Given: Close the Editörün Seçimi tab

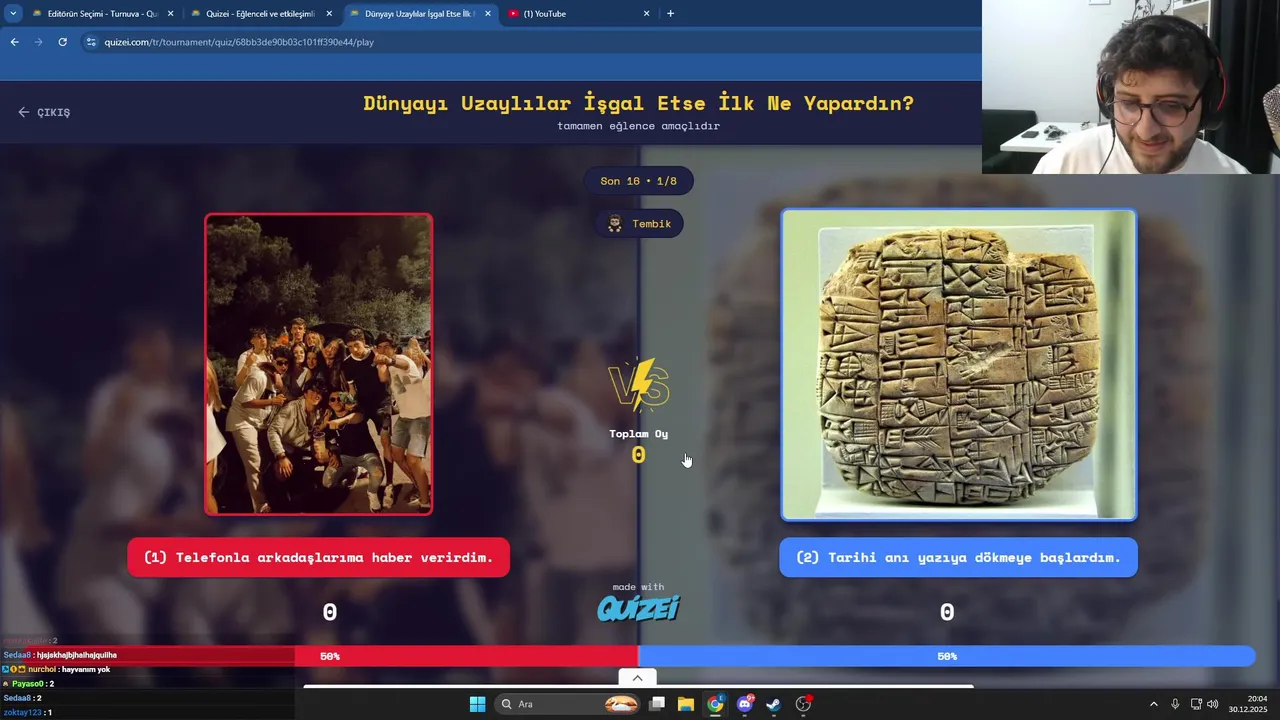Looking at the screenshot, I should pyautogui.click(x=170, y=14).
